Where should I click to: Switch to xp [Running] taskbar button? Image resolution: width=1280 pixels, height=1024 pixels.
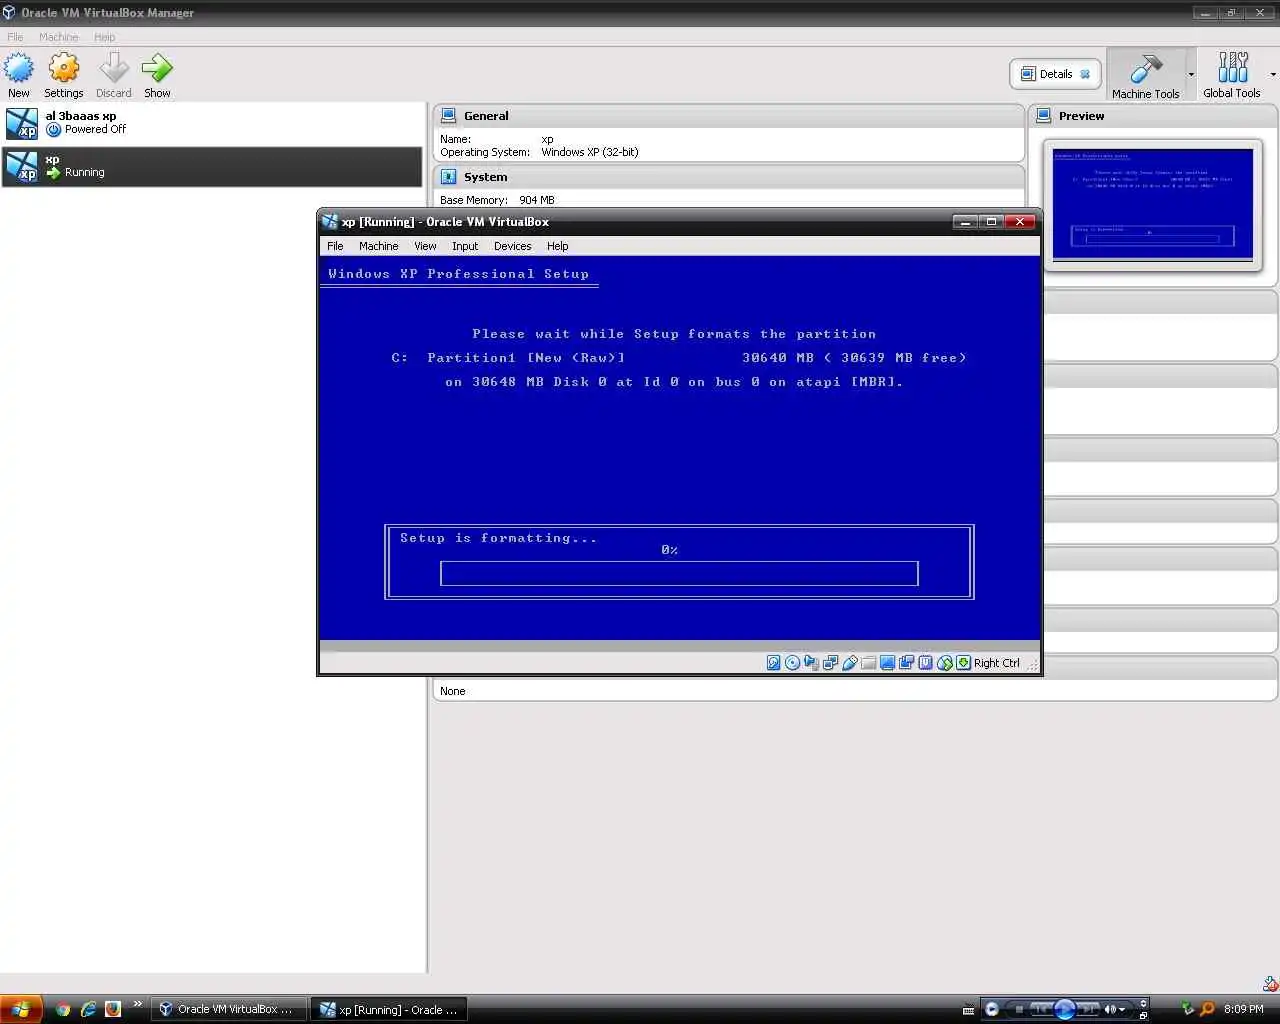(388, 1009)
